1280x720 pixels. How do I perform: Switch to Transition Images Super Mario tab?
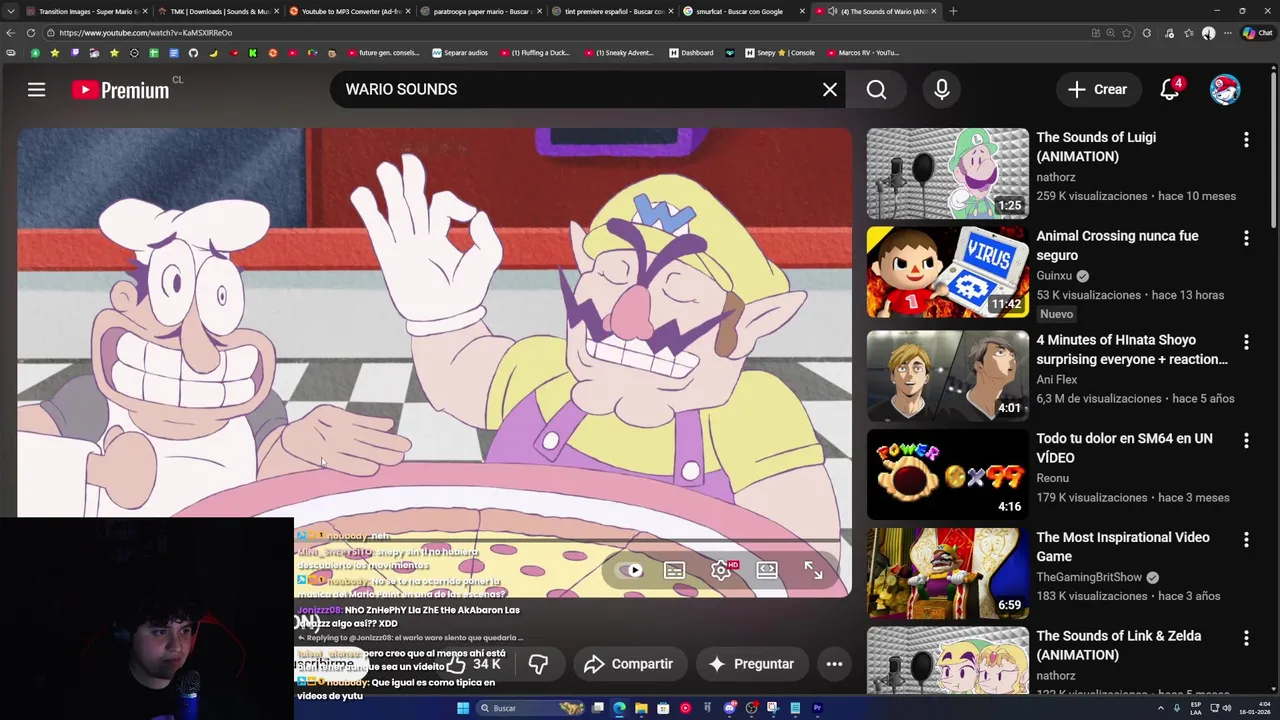tap(88, 11)
